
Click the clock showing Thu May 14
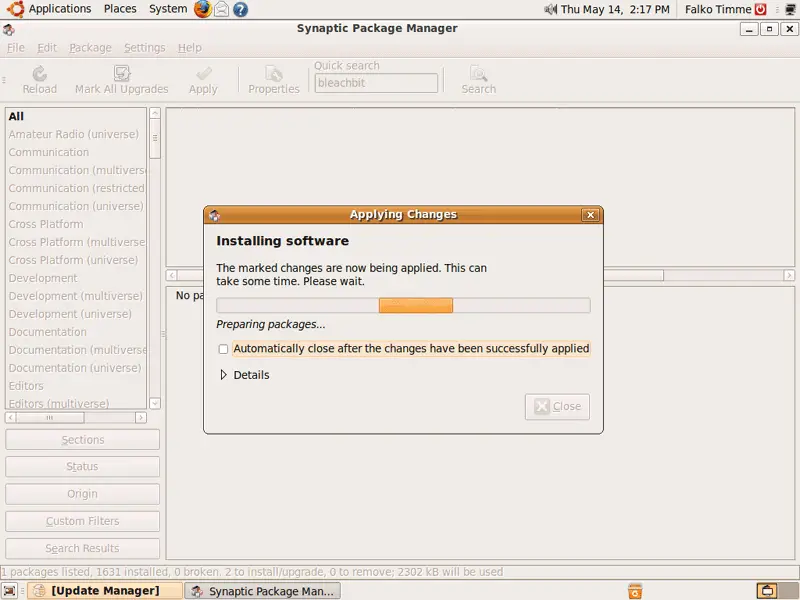(x=615, y=9)
